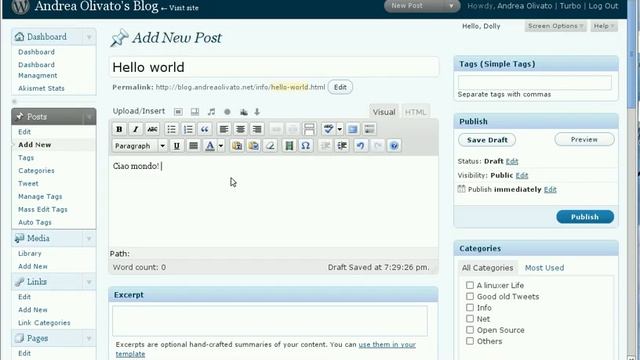Add video via Upload/Insert

(195, 112)
